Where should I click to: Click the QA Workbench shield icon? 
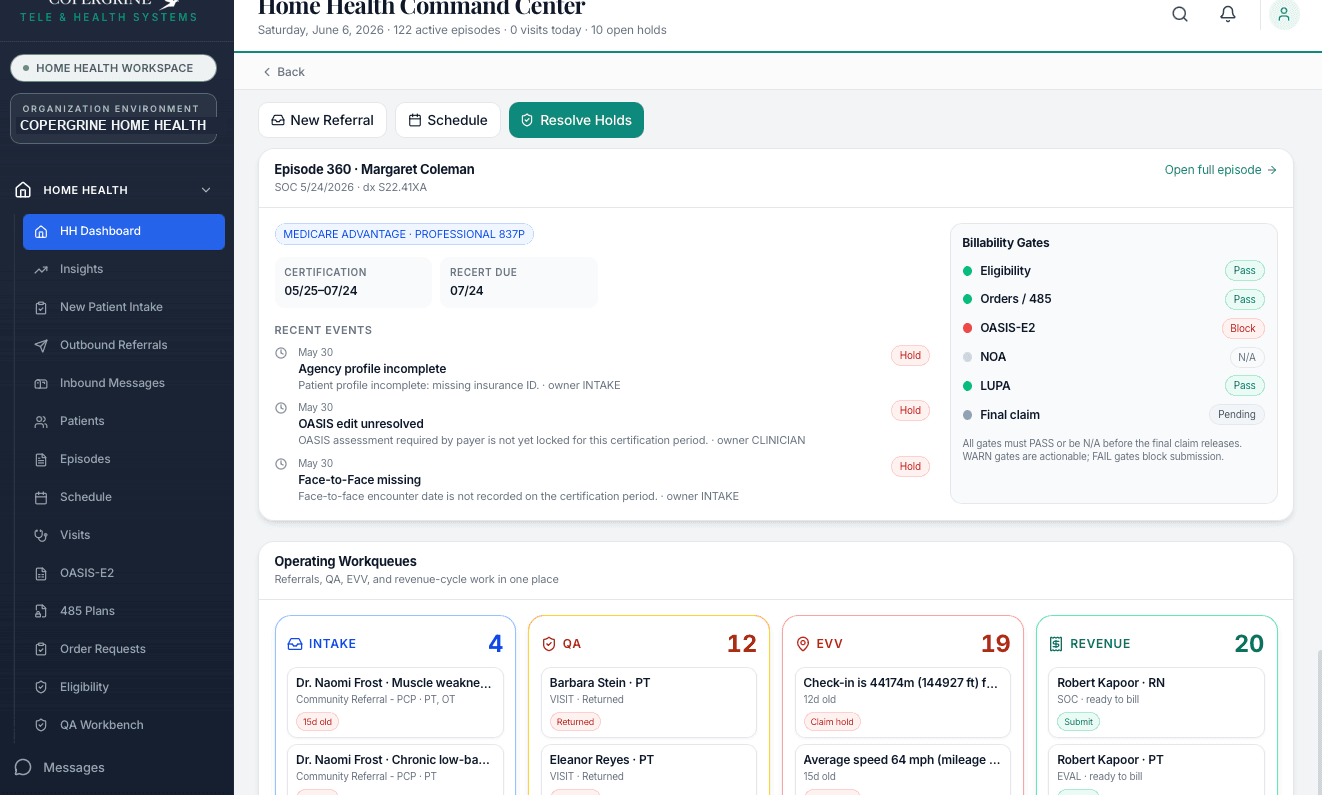(x=41, y=725)
